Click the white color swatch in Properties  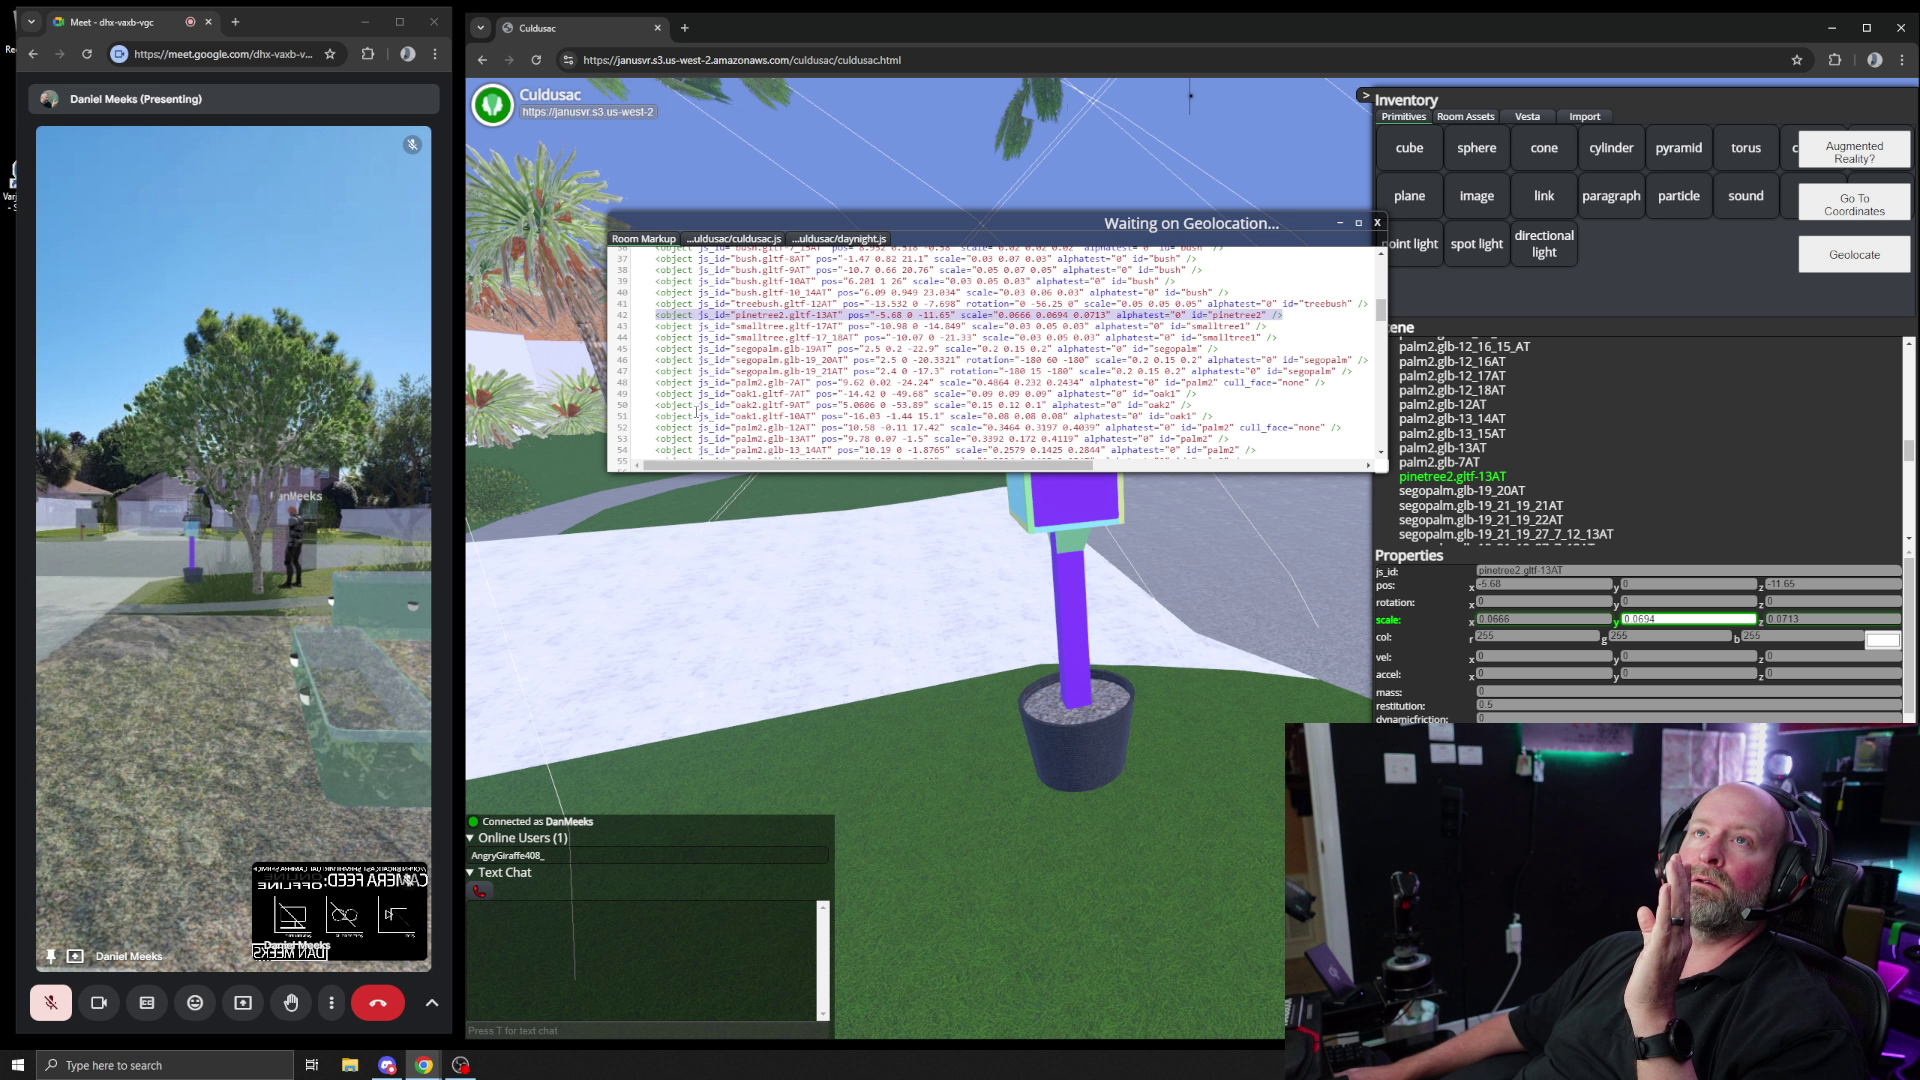[x=1883, y=639]
